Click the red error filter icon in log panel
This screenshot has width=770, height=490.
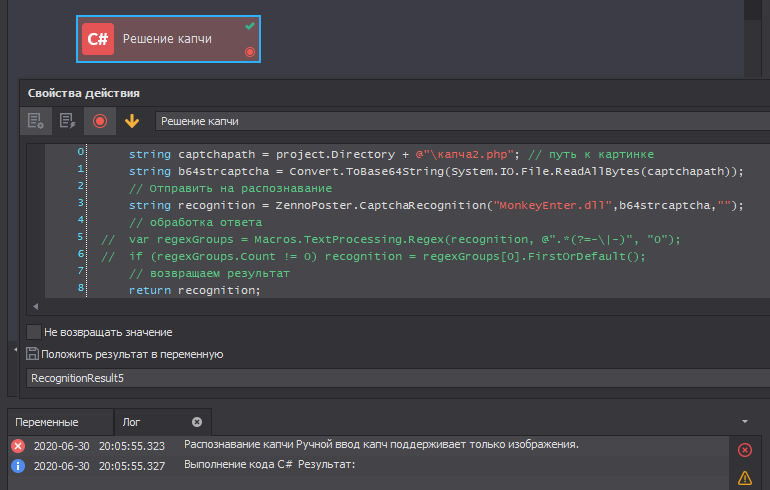point(745,450)
